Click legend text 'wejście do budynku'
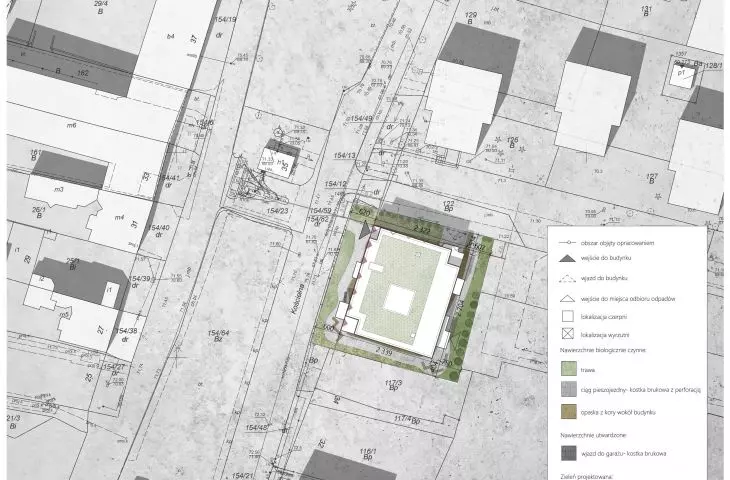730x480 pixels. click(606, 258)
